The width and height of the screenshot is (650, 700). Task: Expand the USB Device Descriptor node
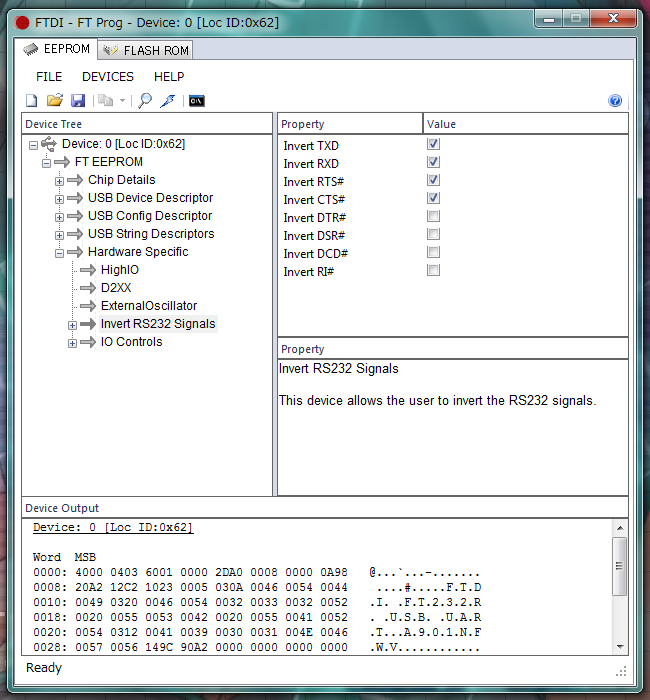click(59, 199)
